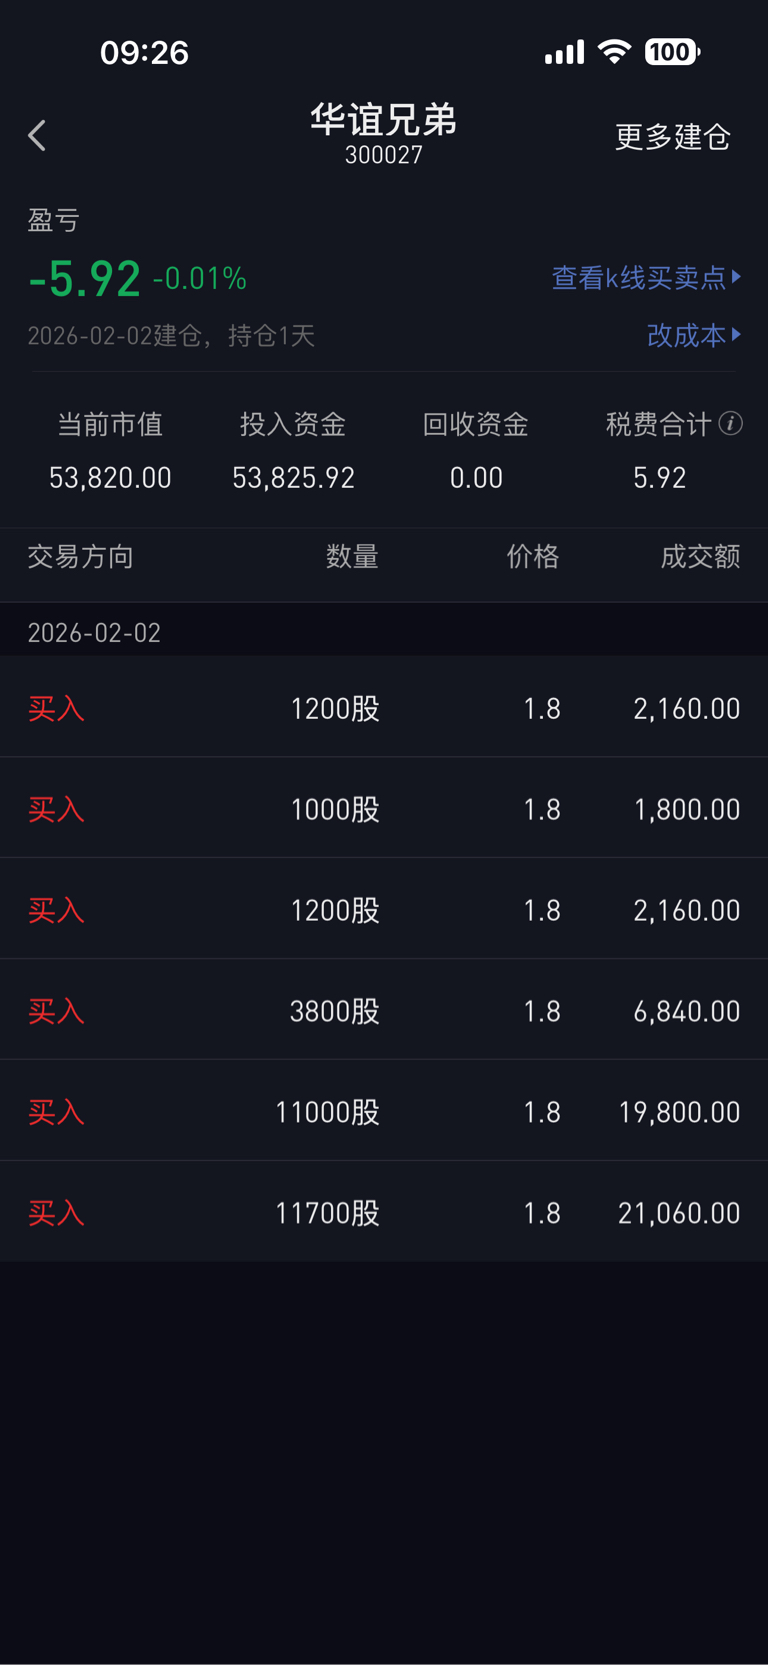Open the 3800股 buy transaction row
The height and width of the screenshot is (1665, 768).
tap(384, 1011)
